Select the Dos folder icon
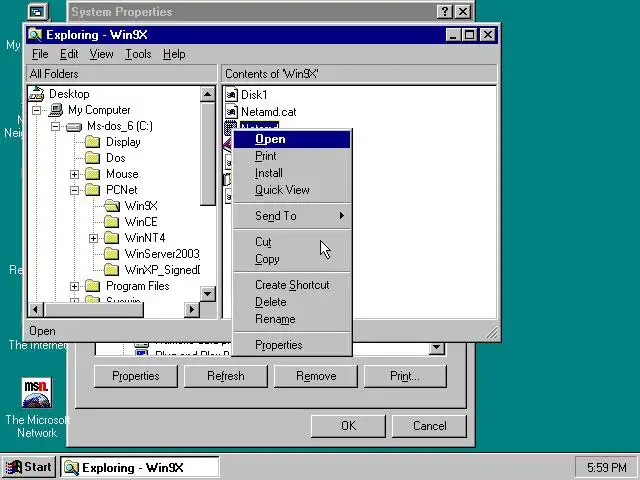This screenshot has height=480, width=640. pyautogui.click(x=93, y=158)
